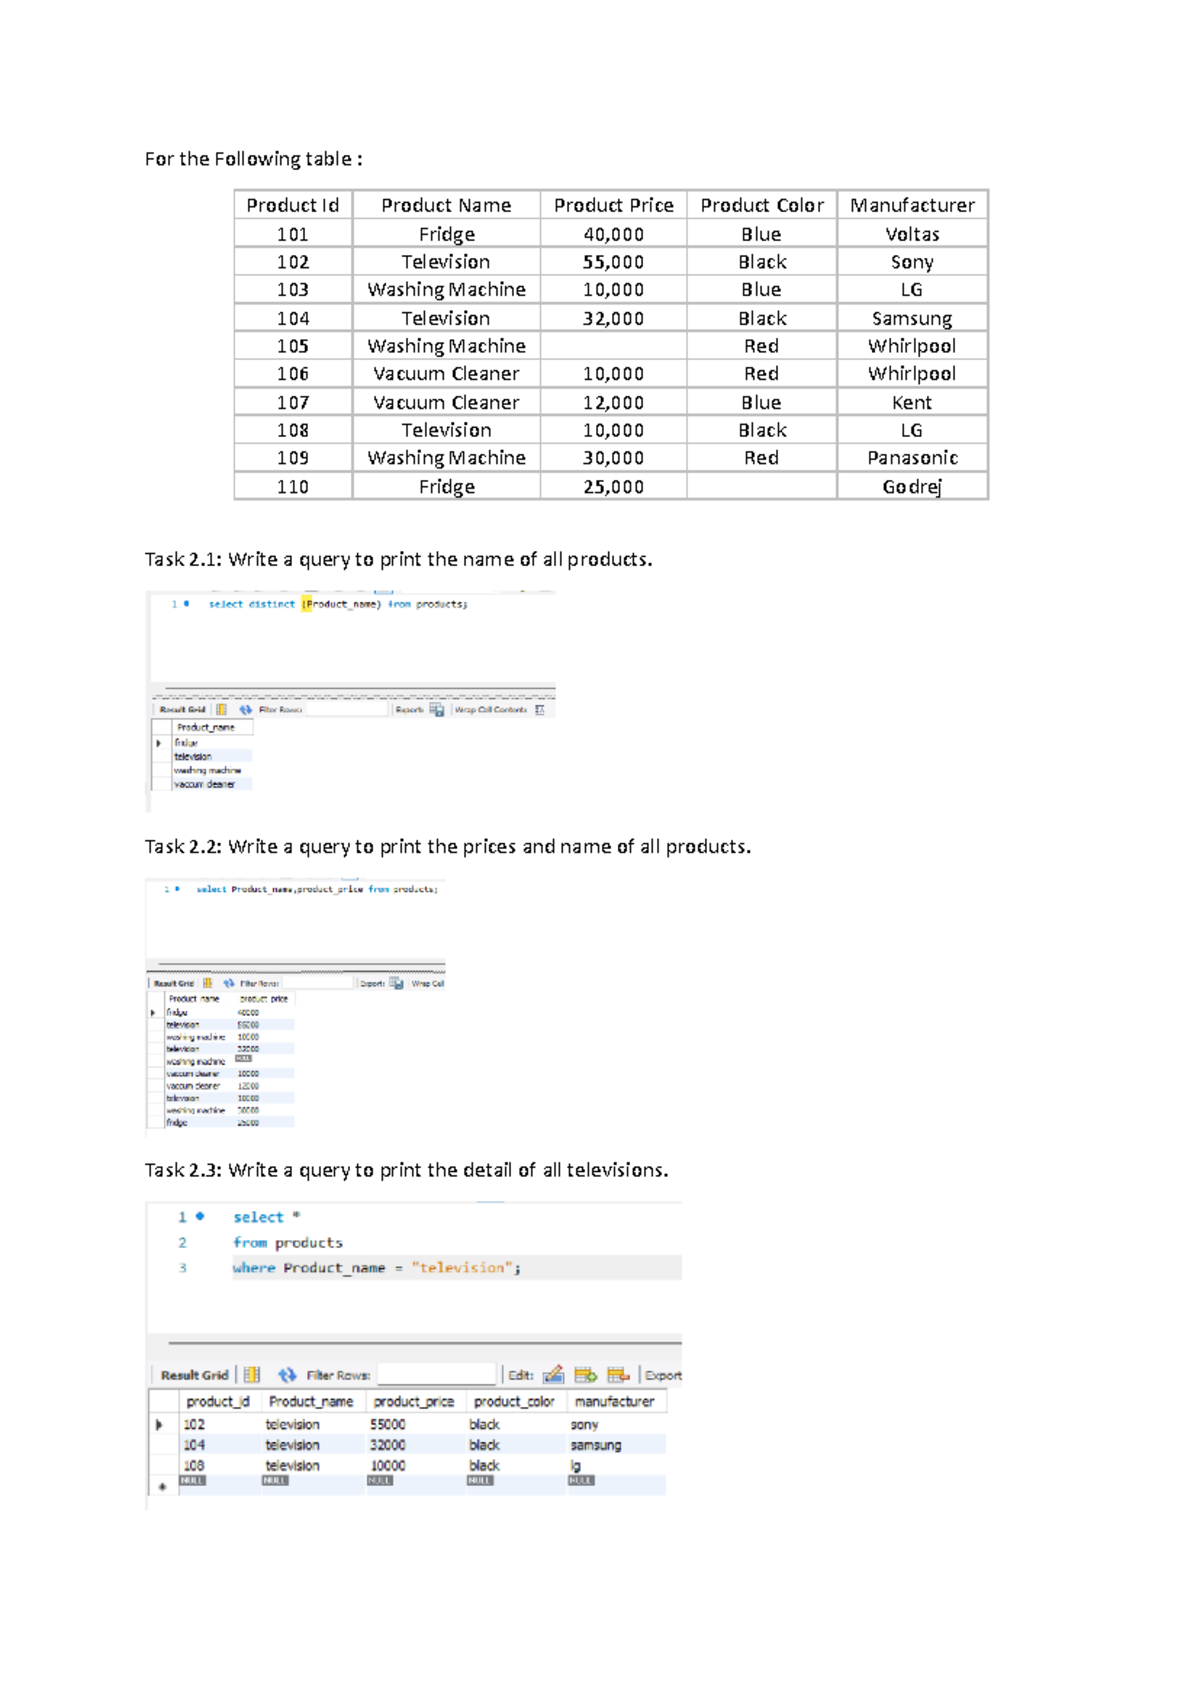
Task: Click the 'Kent' manufacturer cell
Action: point(912,402)
